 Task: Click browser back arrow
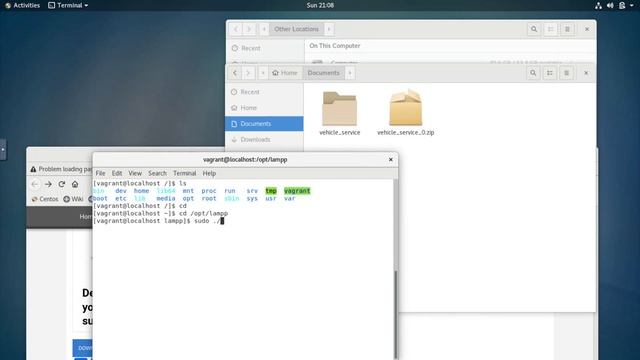[35, 184]
